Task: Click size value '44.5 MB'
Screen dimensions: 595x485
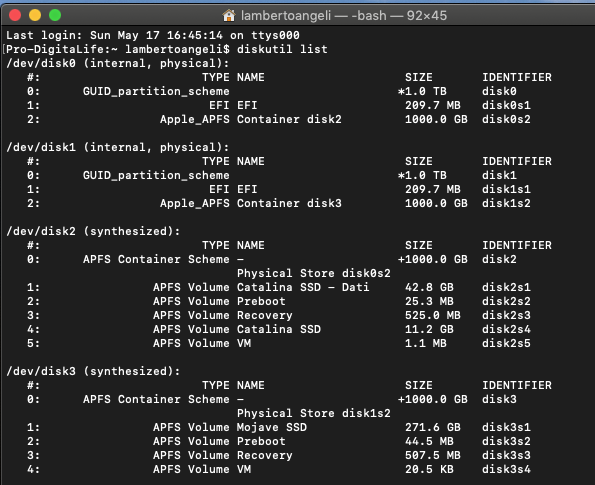Action: pos(429,441)
